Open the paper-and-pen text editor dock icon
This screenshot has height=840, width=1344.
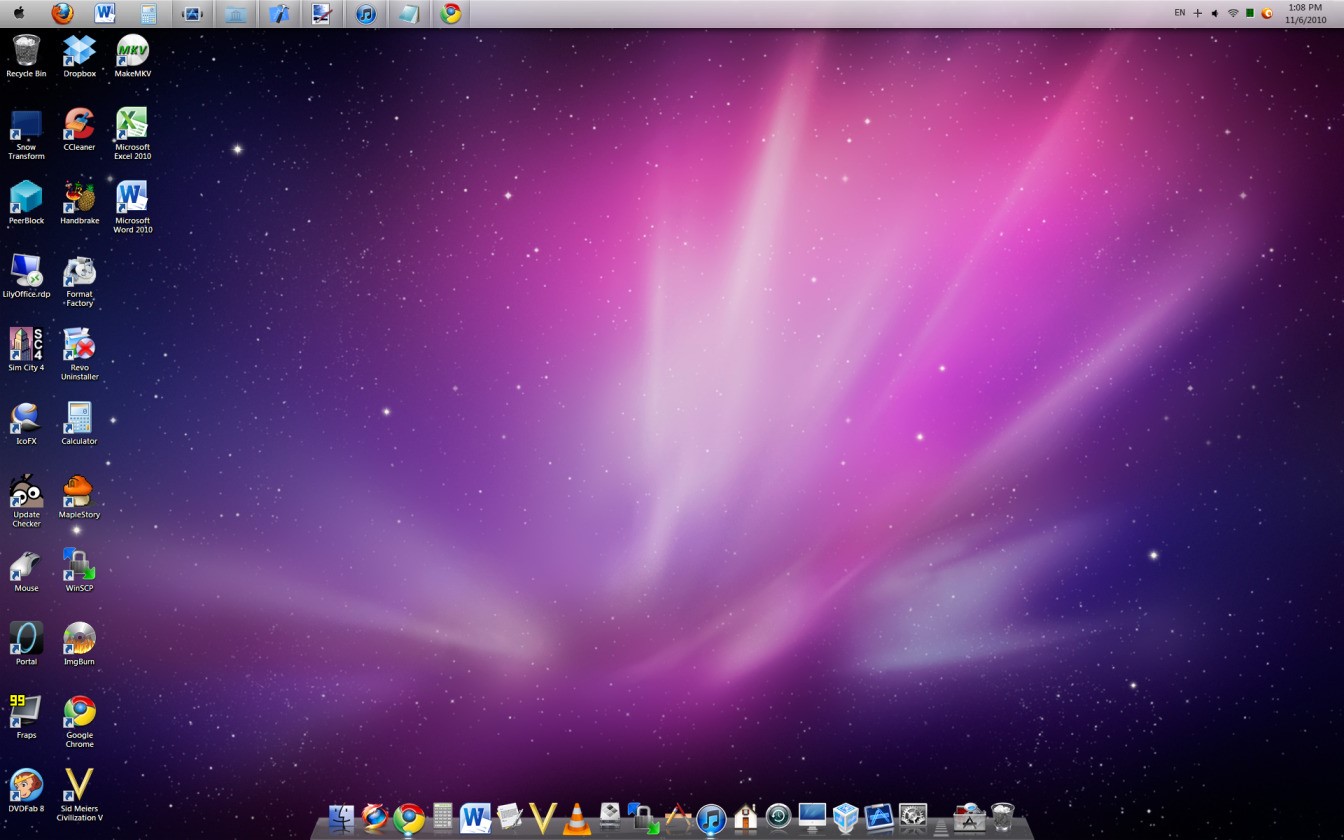[x=509, y=817]
